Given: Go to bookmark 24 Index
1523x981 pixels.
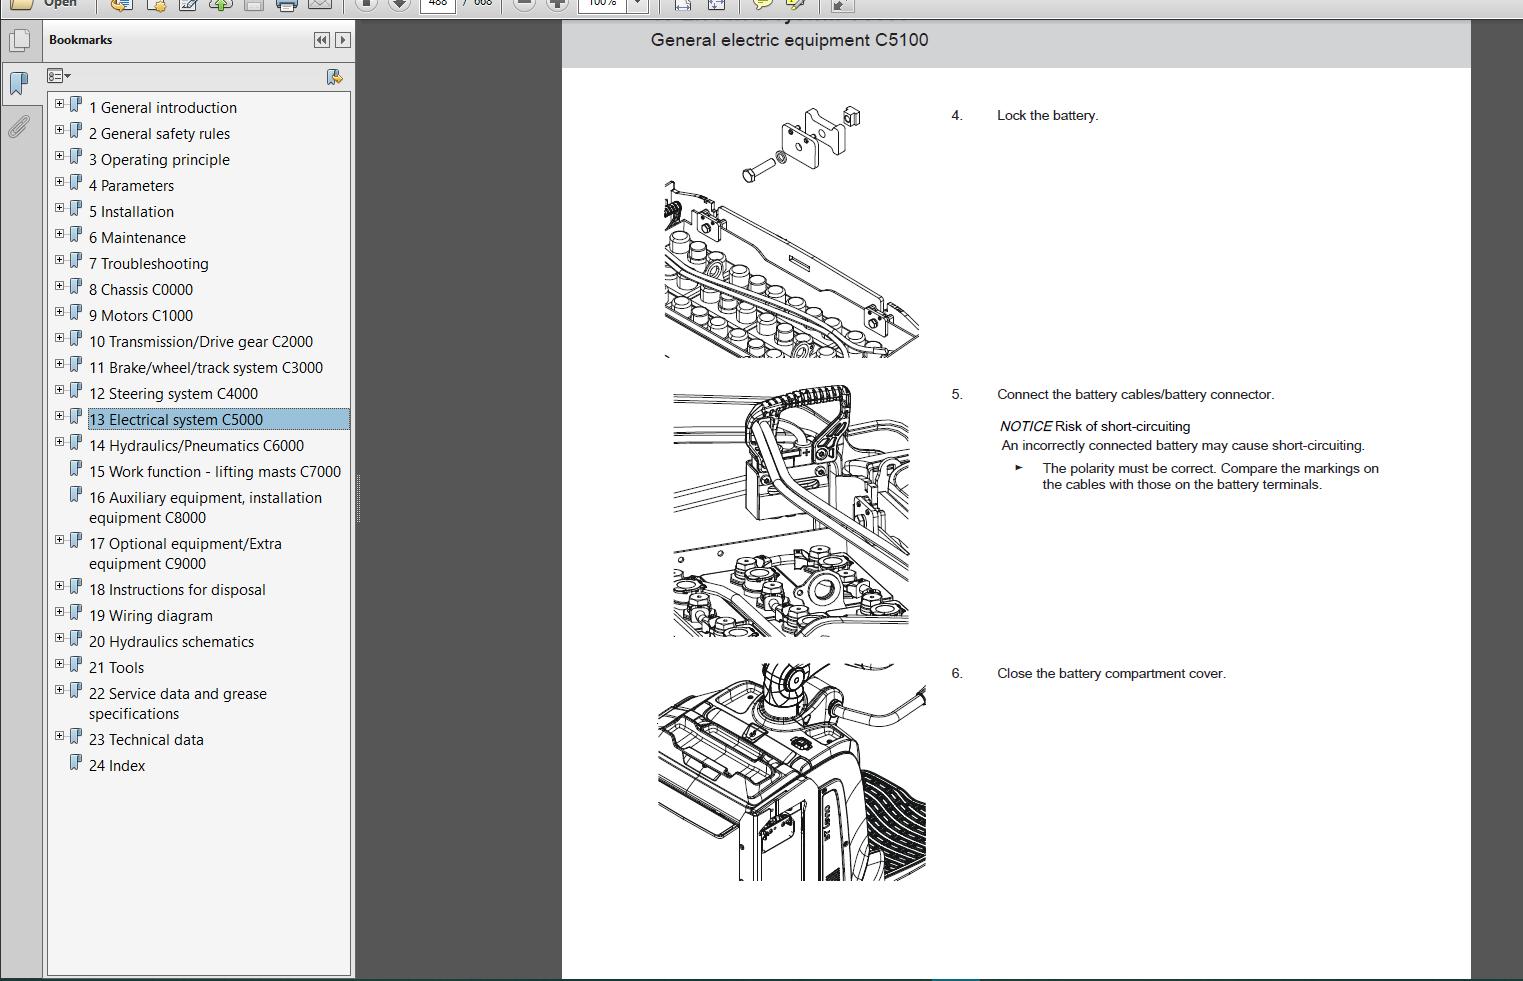Looking at the screenshot, I should pyautogui.click(x=117, y=766).
